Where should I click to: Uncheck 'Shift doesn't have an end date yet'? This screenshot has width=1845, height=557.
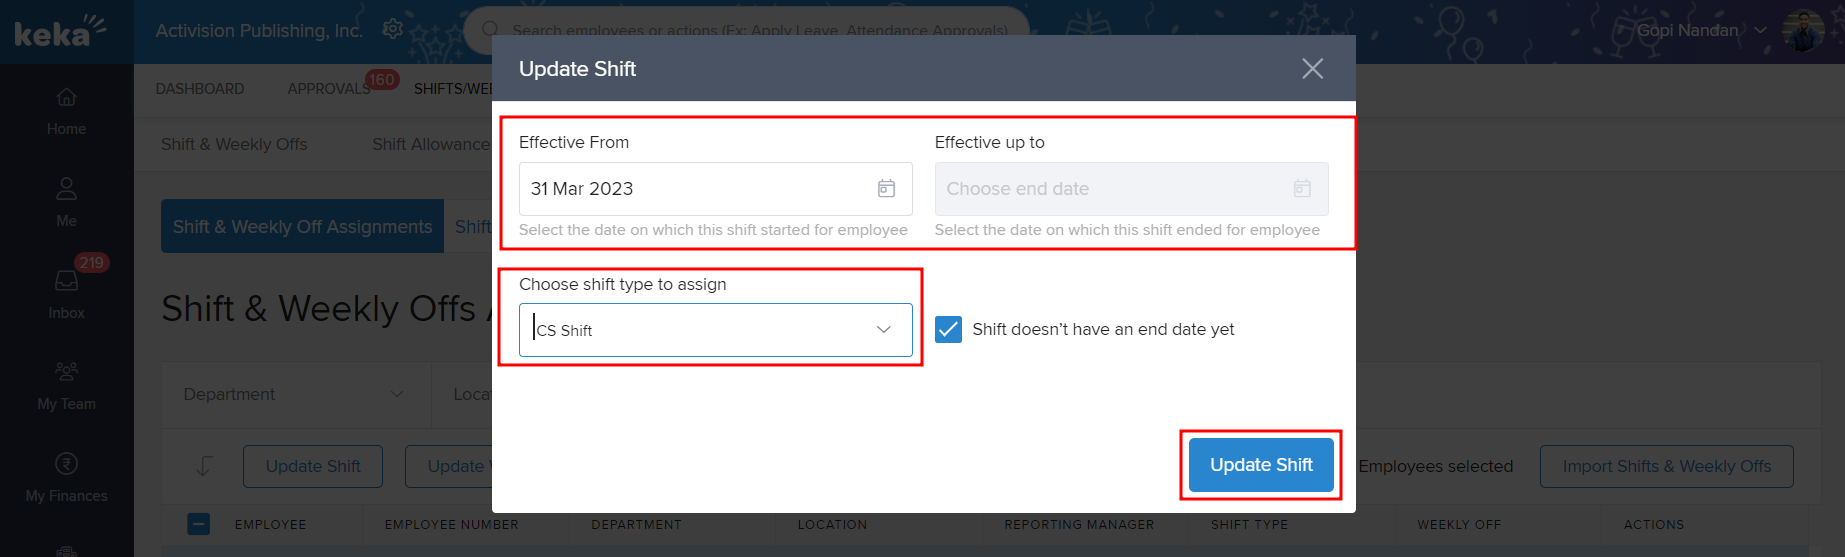point(948,329)
